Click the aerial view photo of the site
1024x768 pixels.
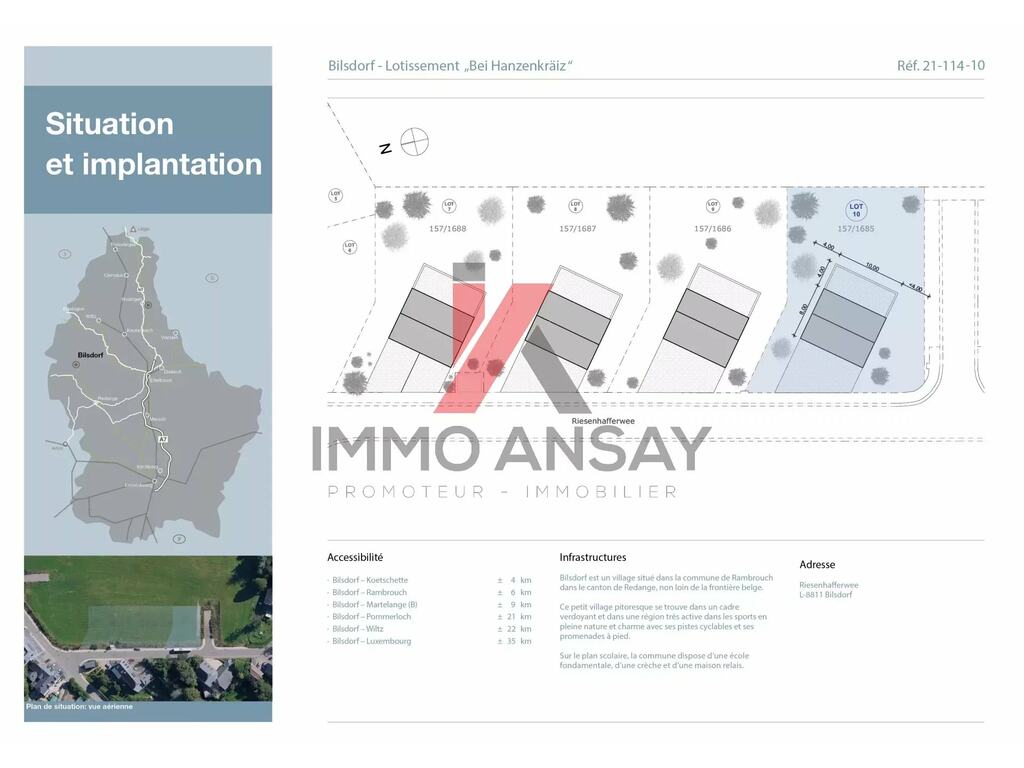(148, 628)
